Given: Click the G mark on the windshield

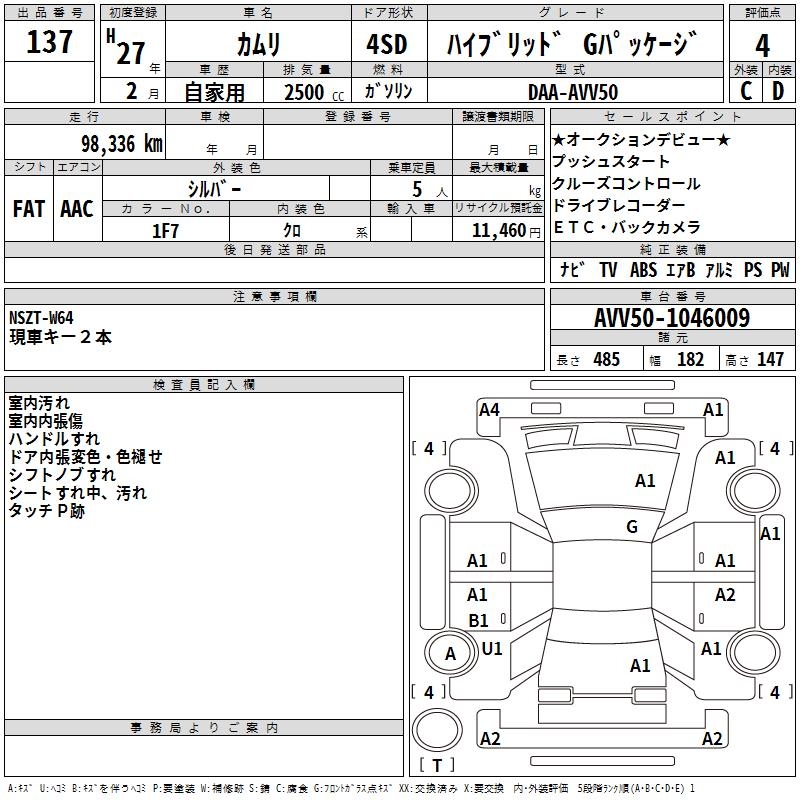Looking at the screenshot, I should click(632, 527).
